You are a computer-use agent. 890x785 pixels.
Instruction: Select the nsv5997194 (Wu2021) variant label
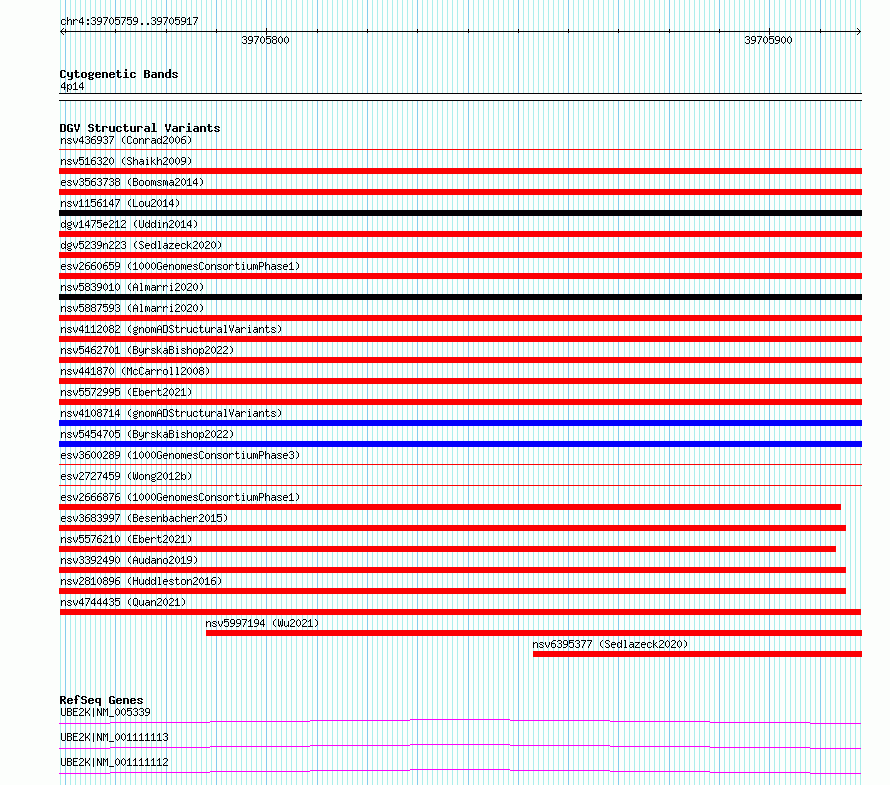pos(262,623)
